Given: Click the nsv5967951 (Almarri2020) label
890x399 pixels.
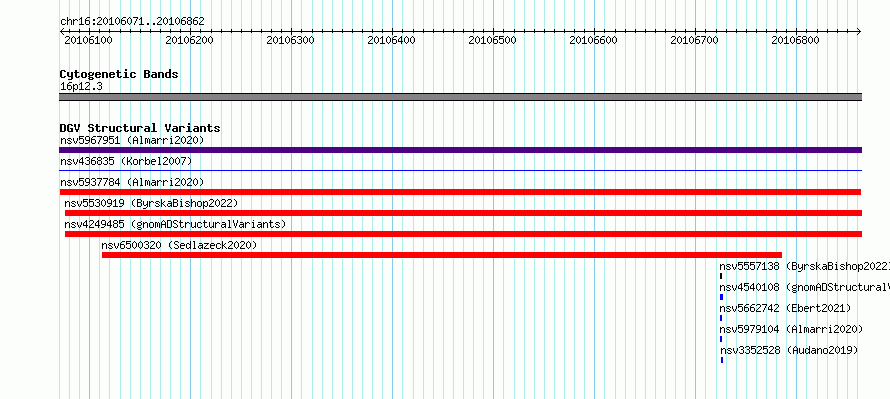Looking at the screenshot, I should tap(132, 140).
